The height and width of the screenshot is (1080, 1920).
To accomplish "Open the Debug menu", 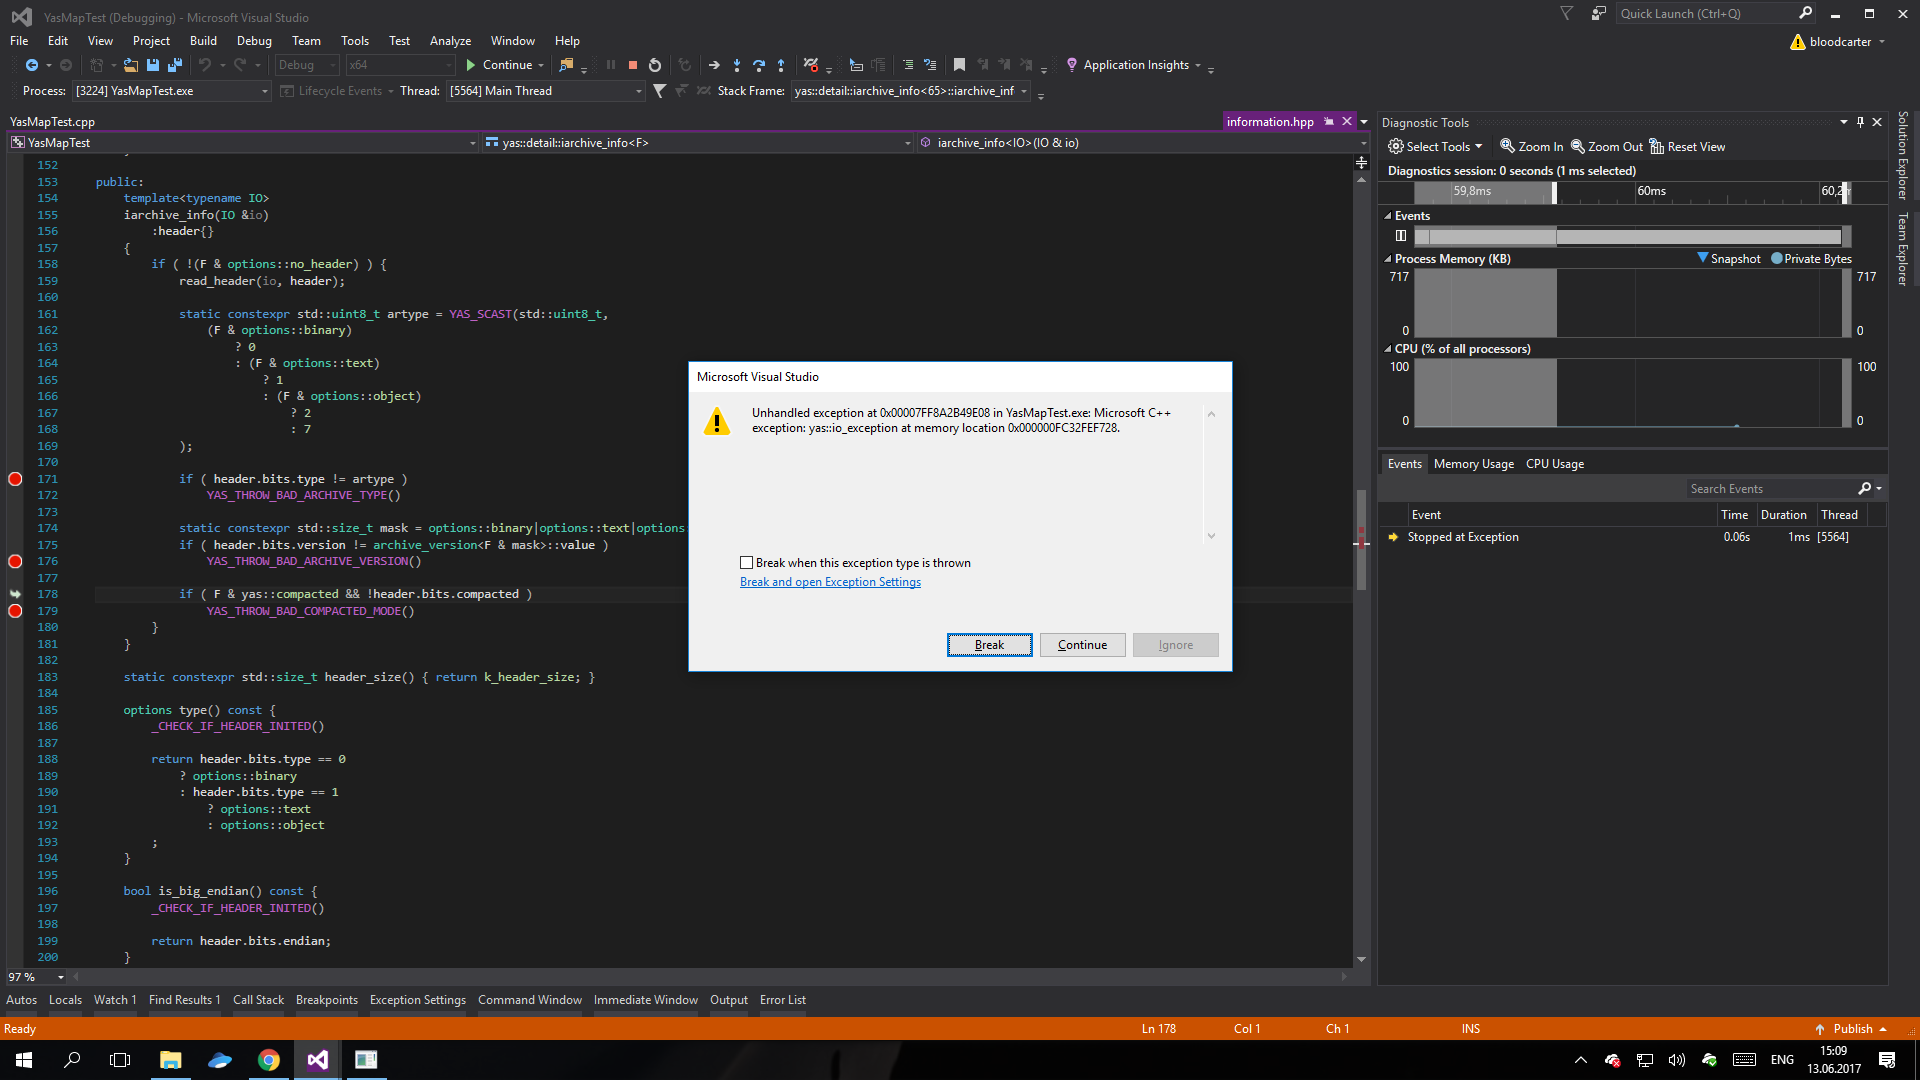I will click(254, 41).
